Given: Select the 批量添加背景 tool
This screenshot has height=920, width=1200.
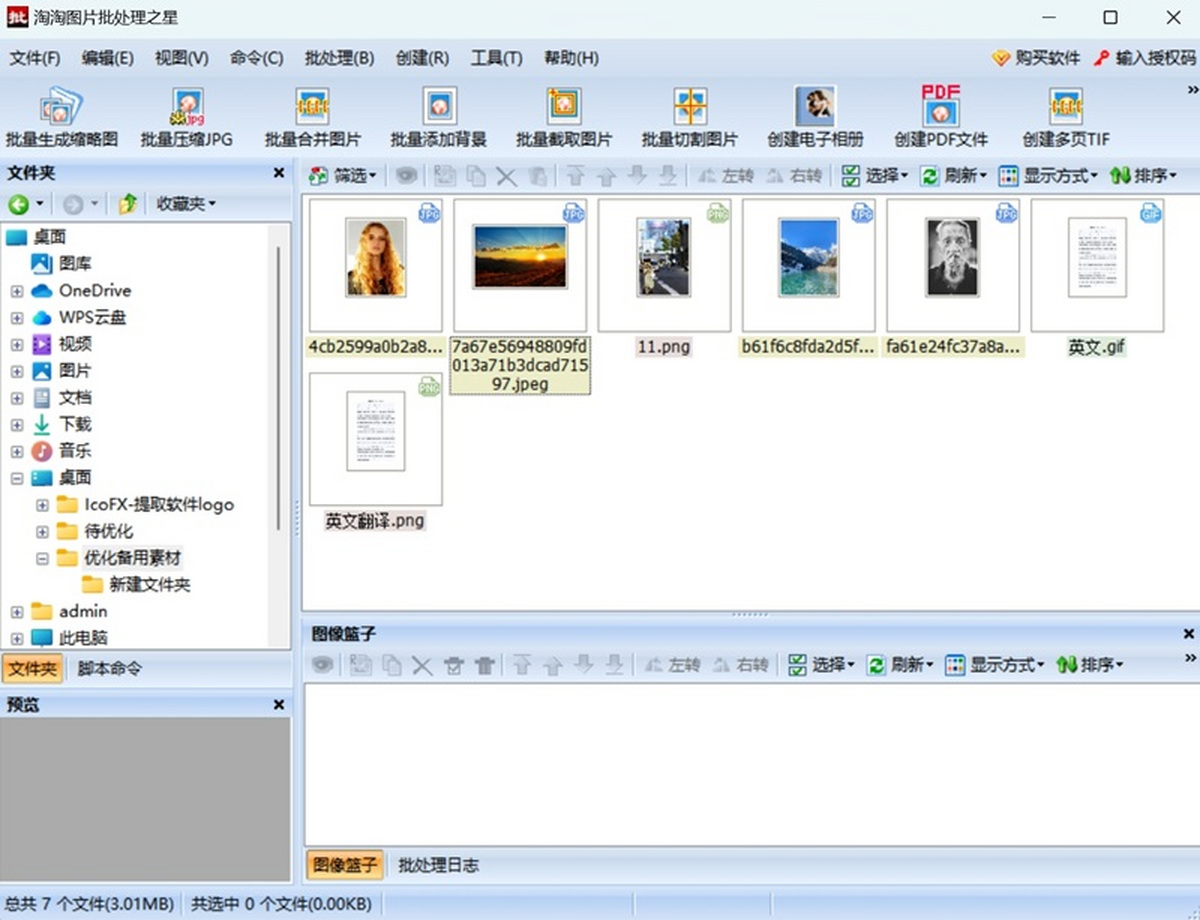Looking at the screenshot, I should (x=438, y=117).
